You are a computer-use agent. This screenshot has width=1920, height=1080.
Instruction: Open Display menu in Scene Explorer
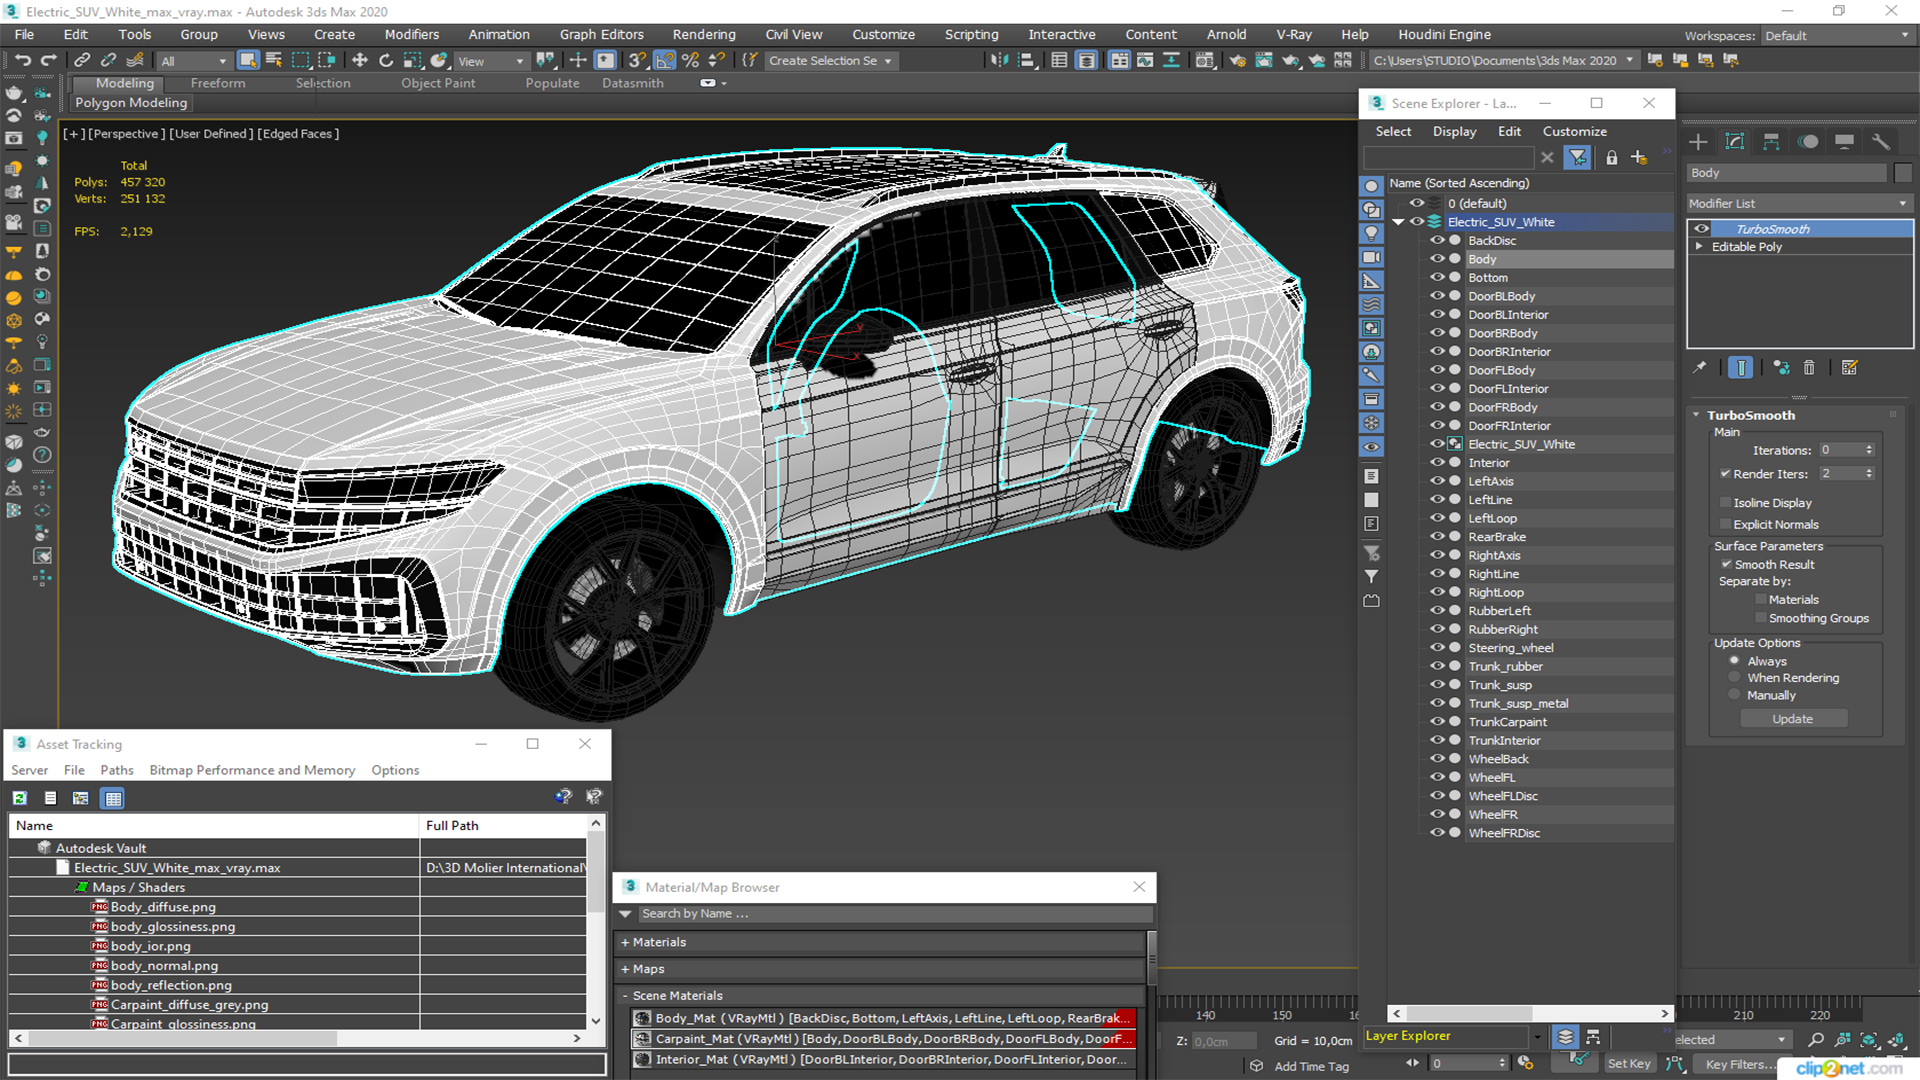(1454, 131)
